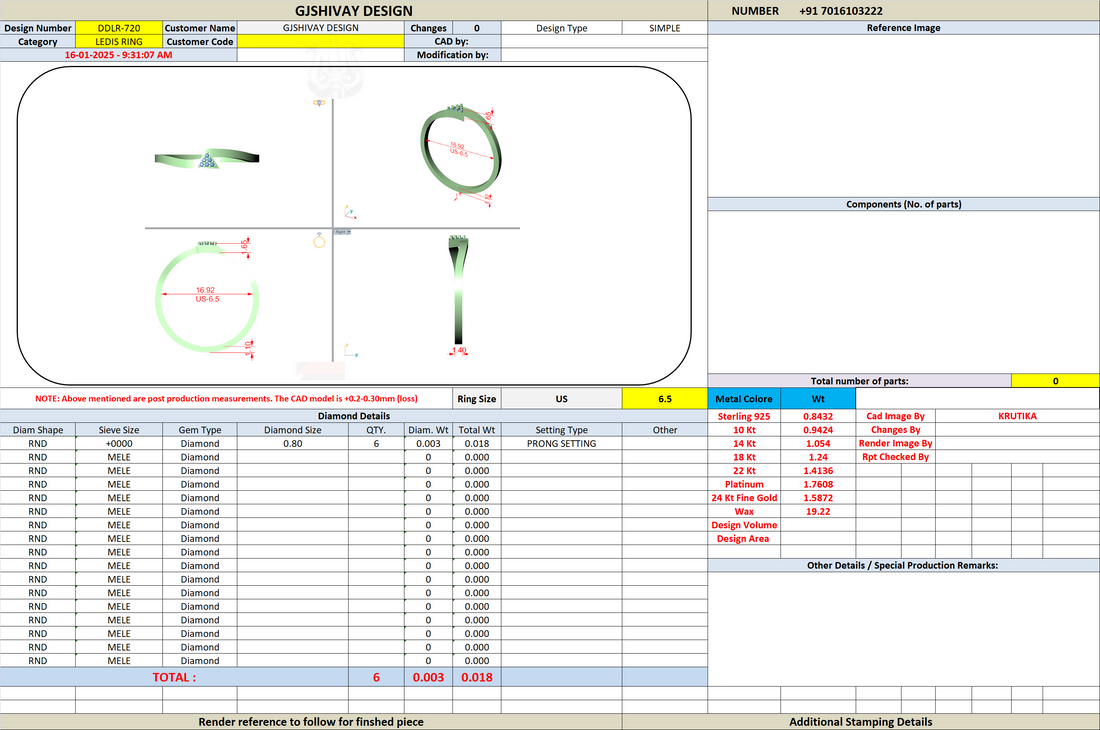This screenshot has width=1100, height=730.
Task: Click the 'Render Image By' label
Action: click(x=895, y=443)
